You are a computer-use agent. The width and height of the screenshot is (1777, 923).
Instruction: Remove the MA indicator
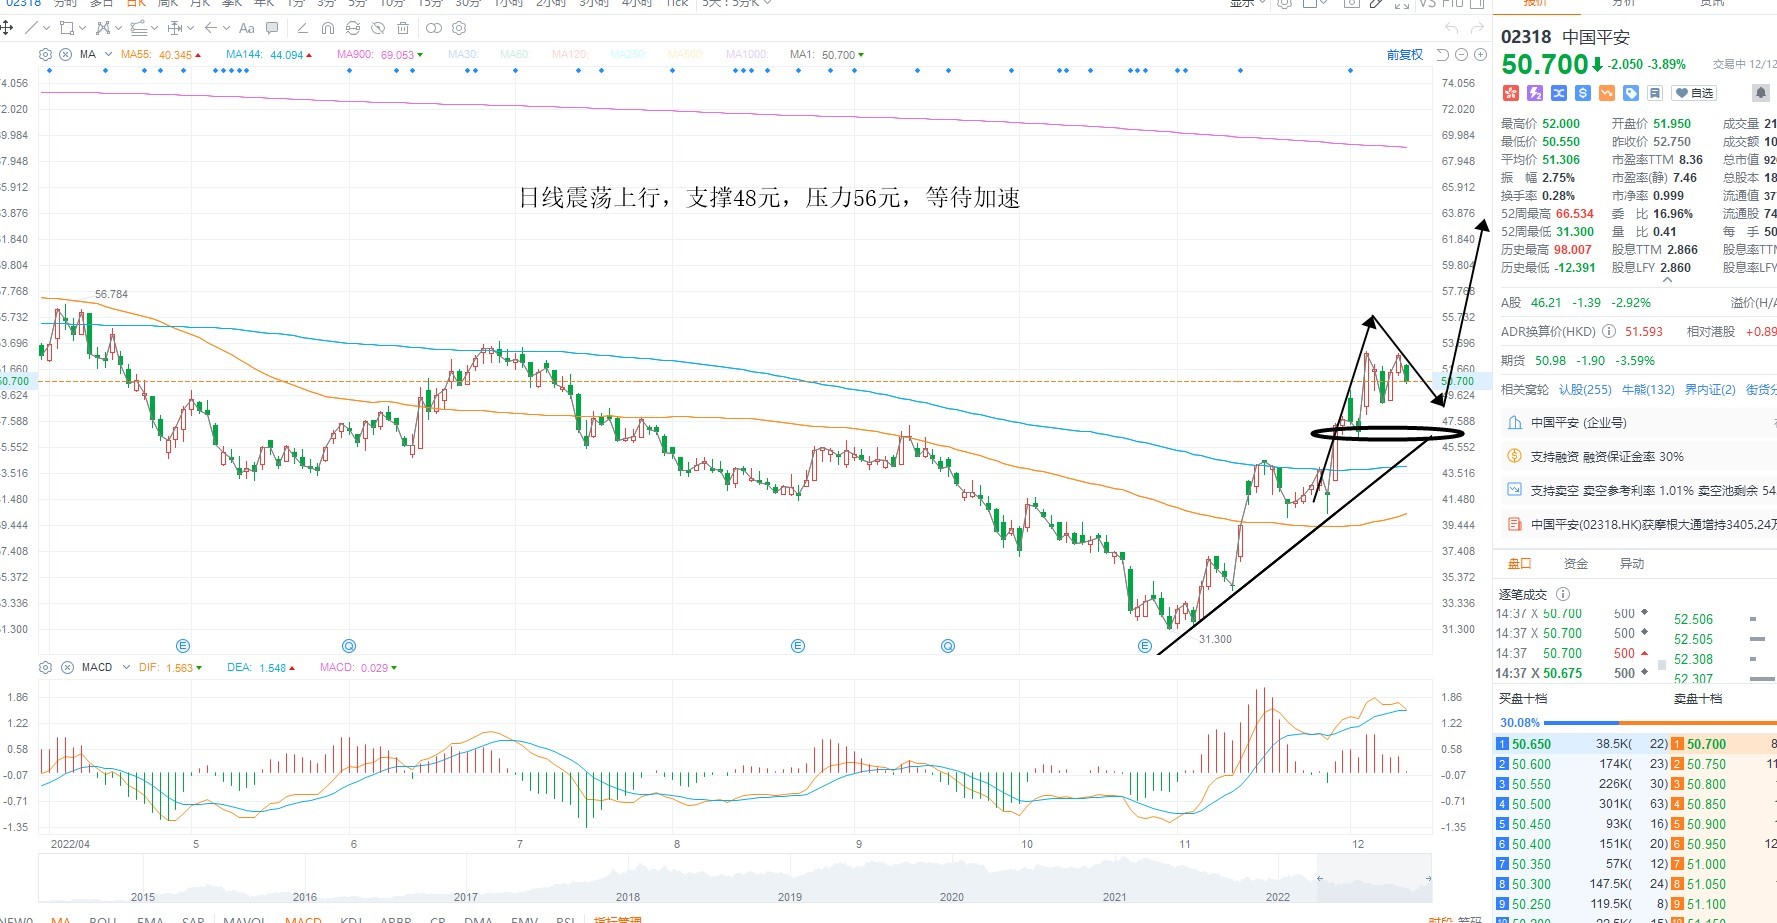point(66,54)
